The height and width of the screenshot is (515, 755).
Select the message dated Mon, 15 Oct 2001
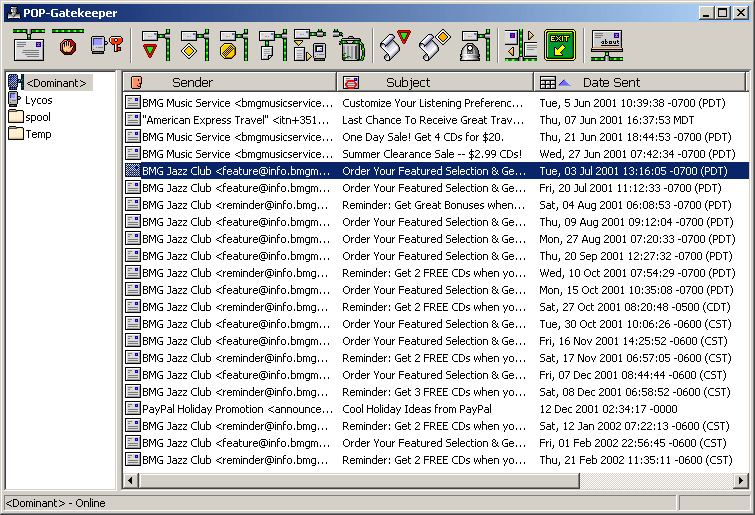(x=436, y=290)
